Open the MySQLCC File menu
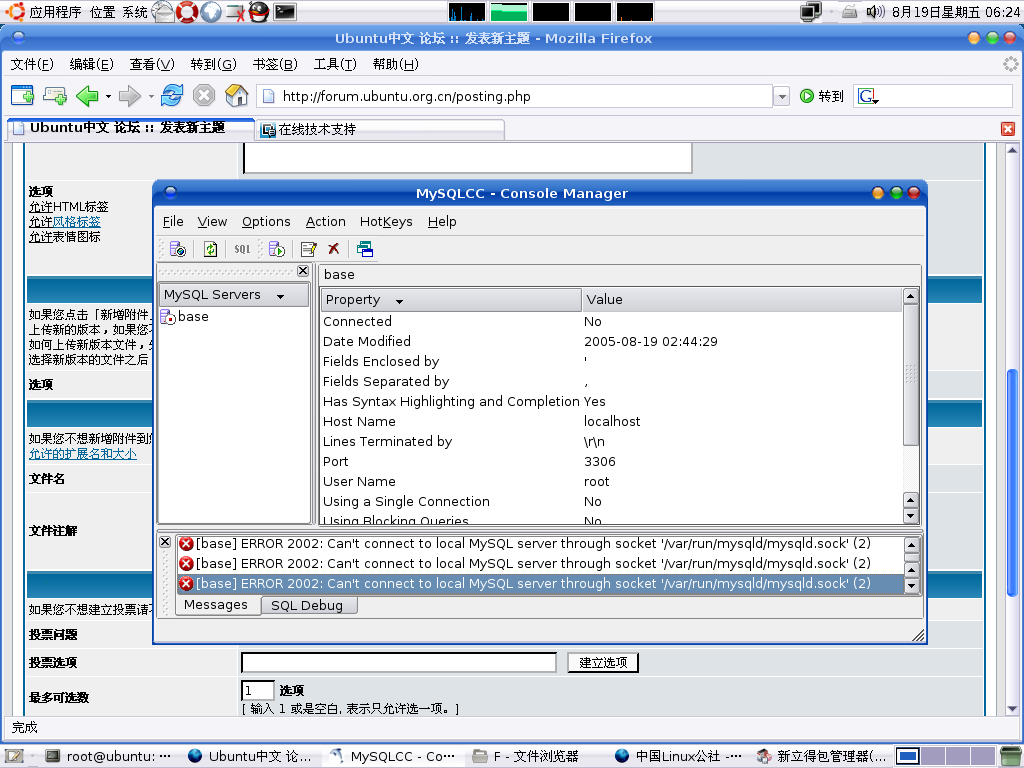 click(x=173, y=221)
